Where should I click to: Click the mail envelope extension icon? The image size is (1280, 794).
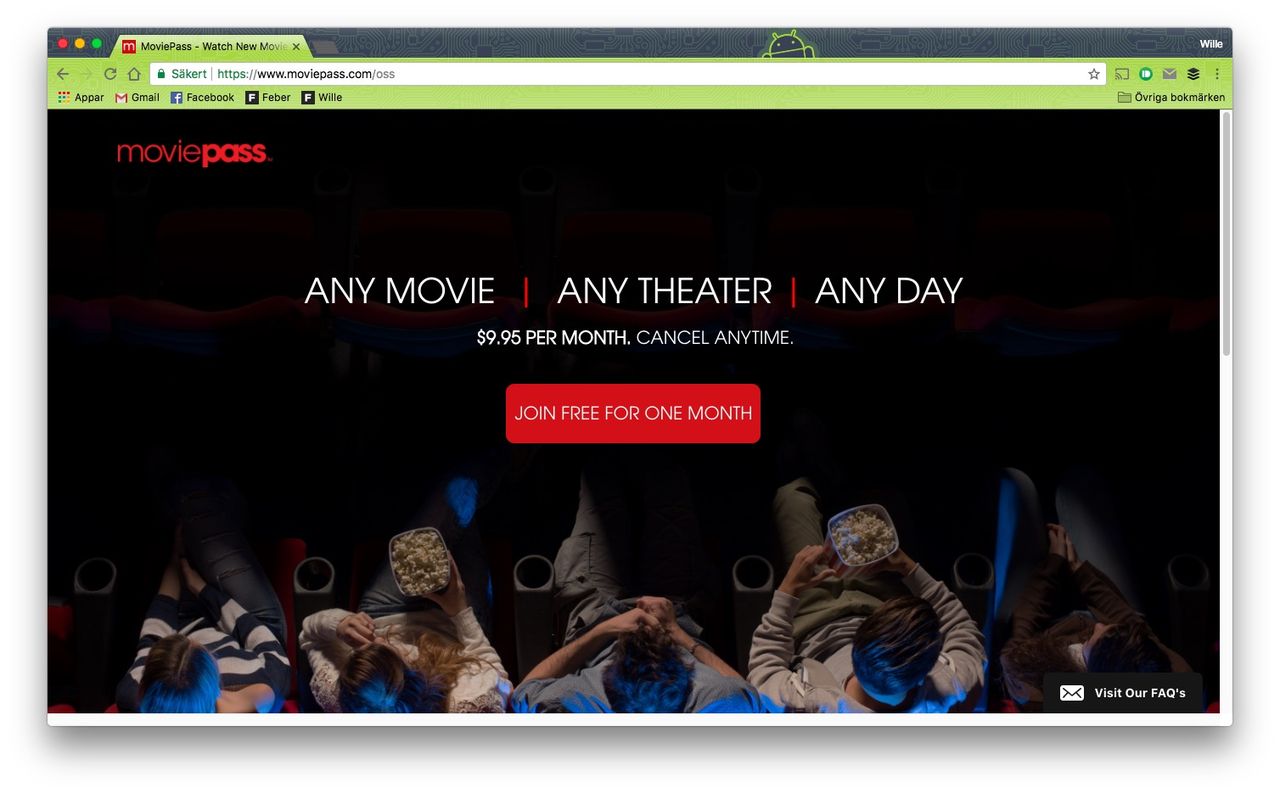(x=1169, y=74)
